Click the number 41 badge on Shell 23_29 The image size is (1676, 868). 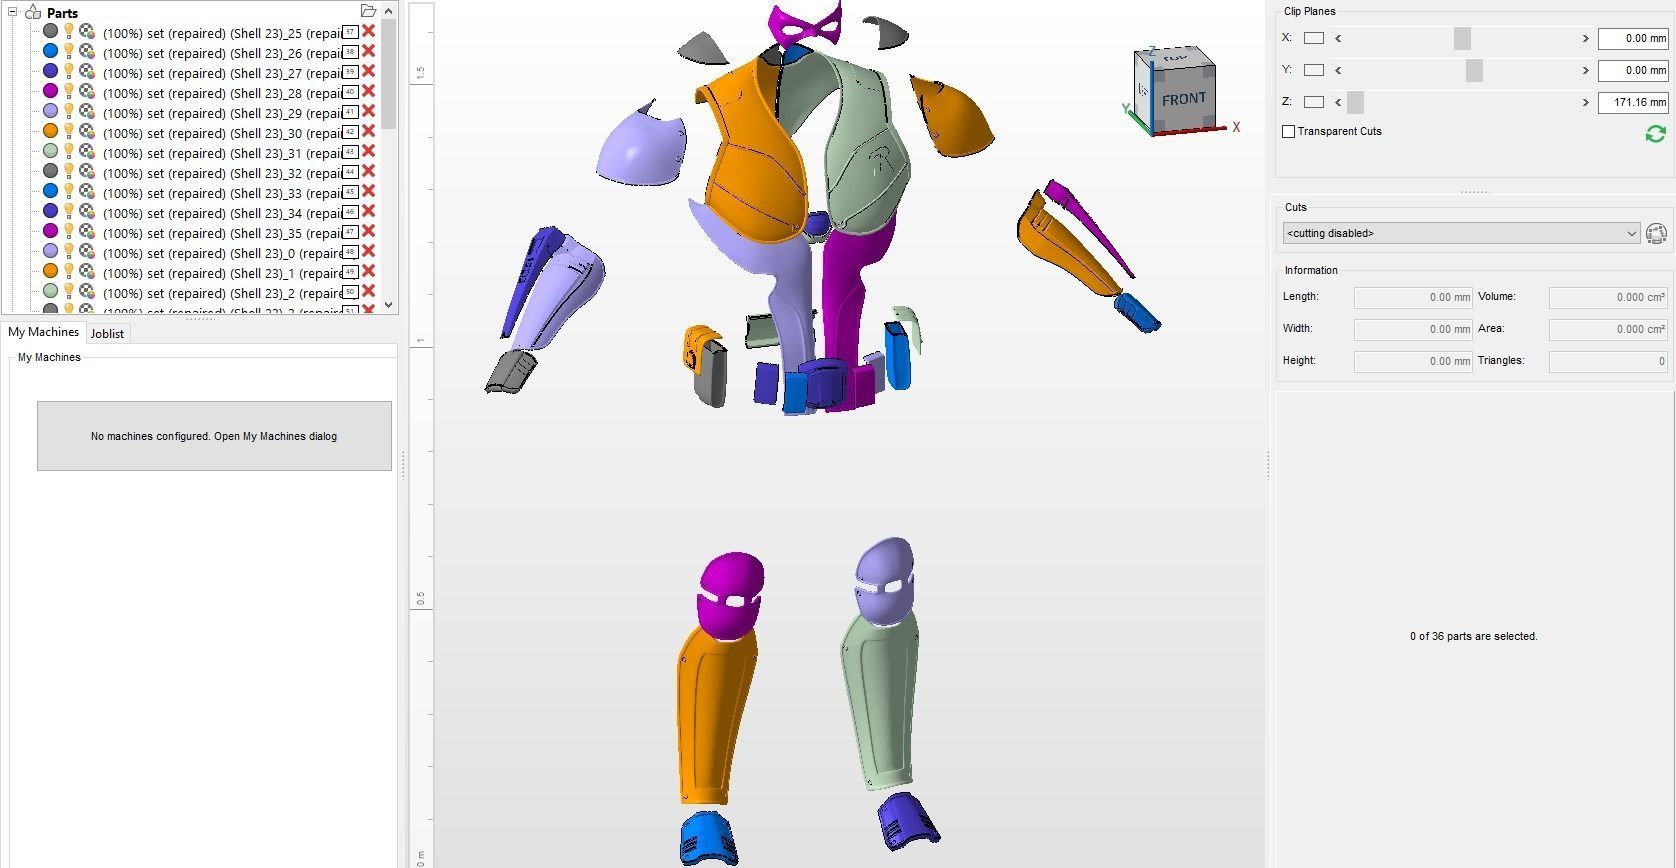(350, 112)
